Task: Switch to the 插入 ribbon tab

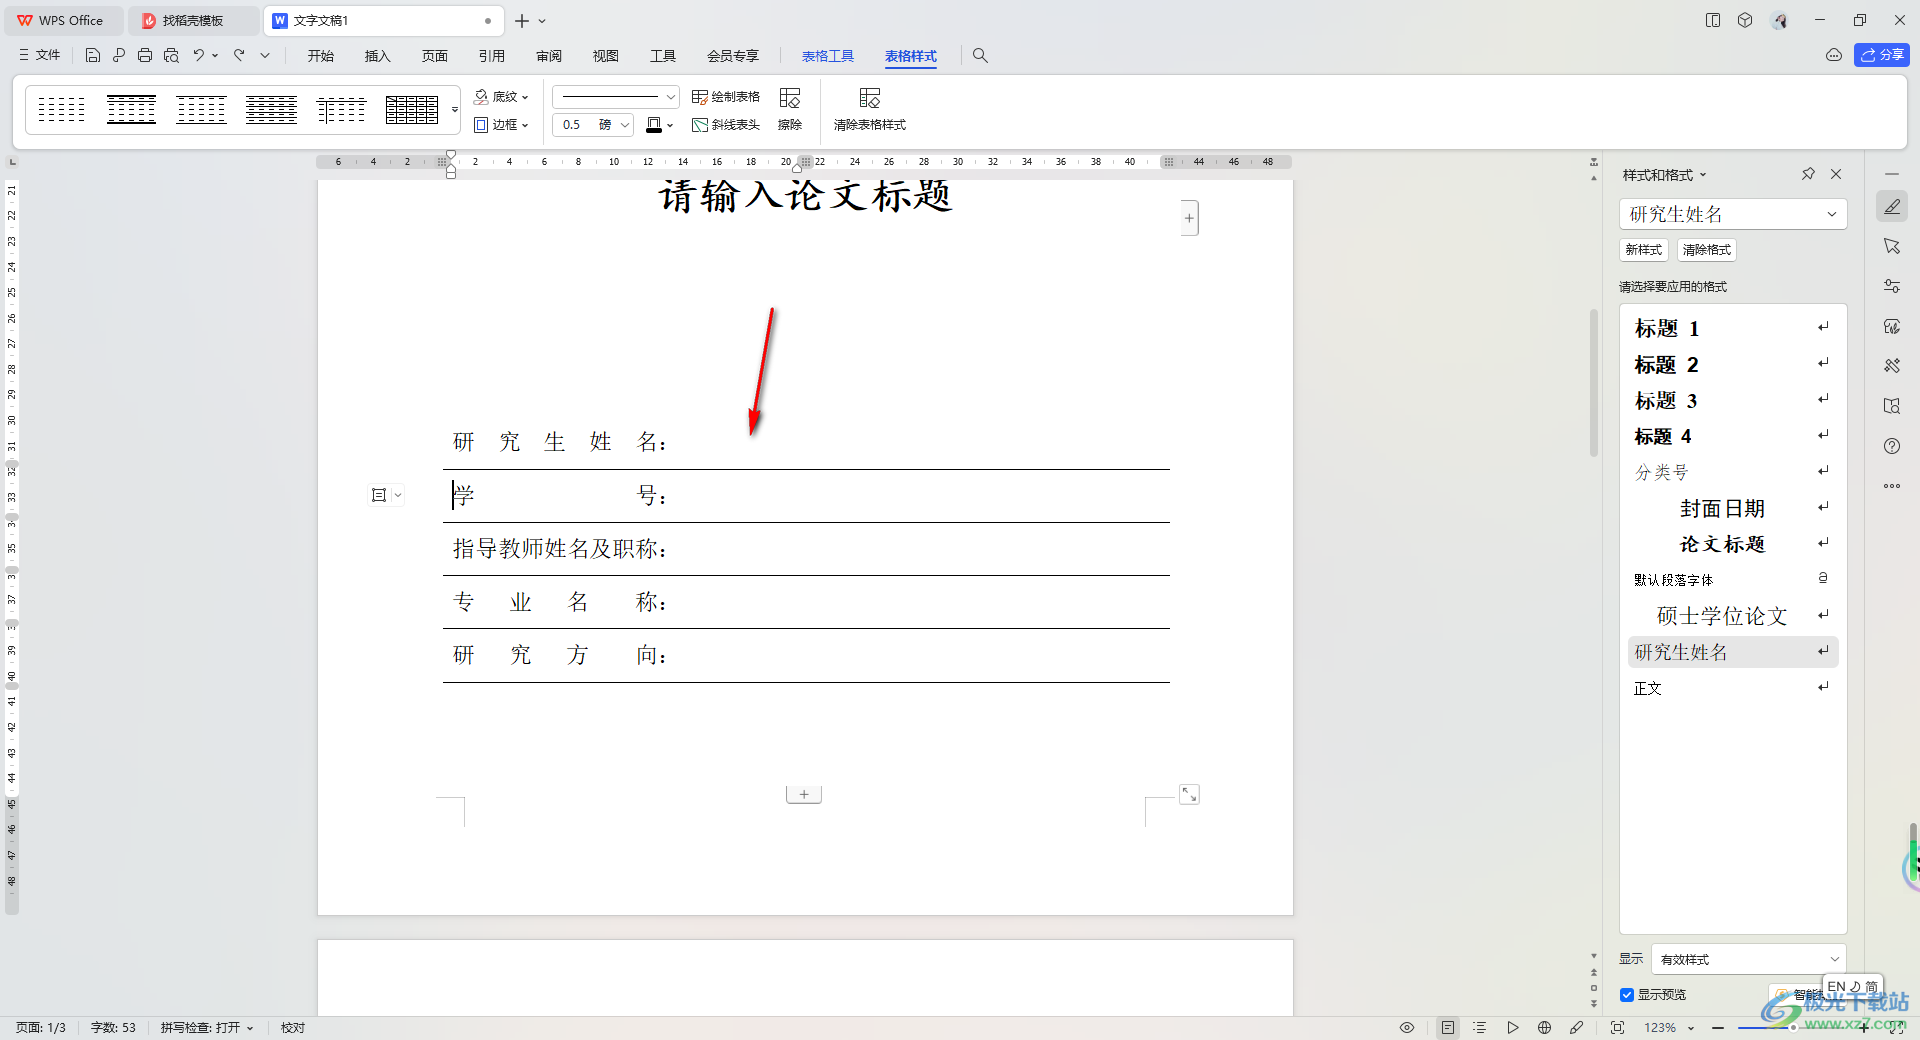Action: pos(377,56)
